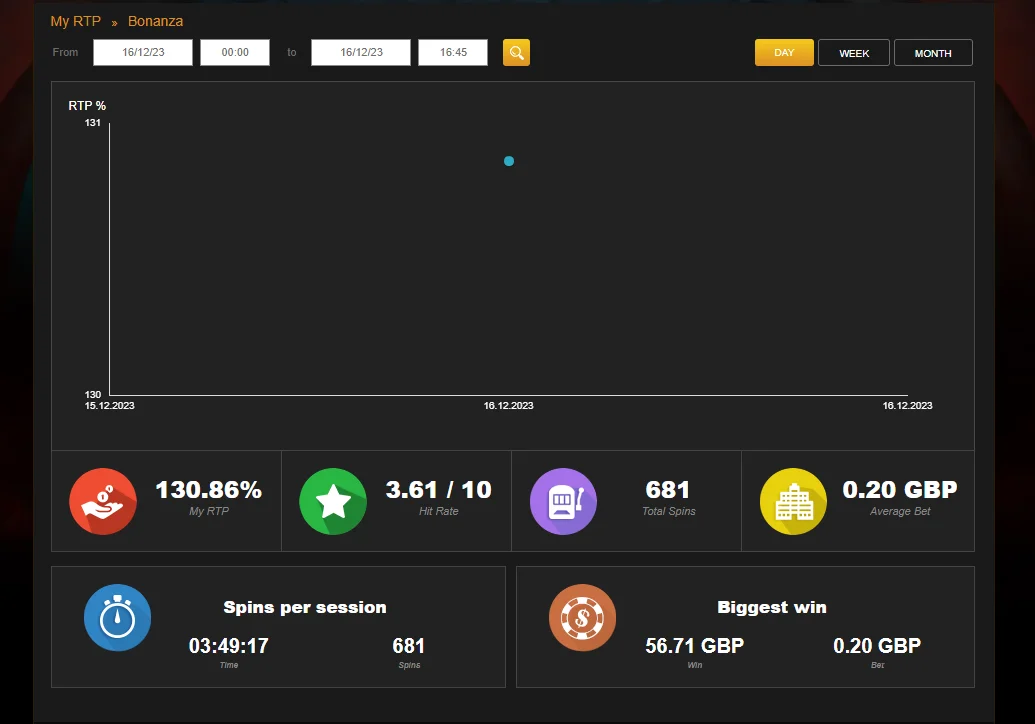Click the blue stopwatch Spins per session icon
The image size is (1035, 724).
tap(117, 617)
